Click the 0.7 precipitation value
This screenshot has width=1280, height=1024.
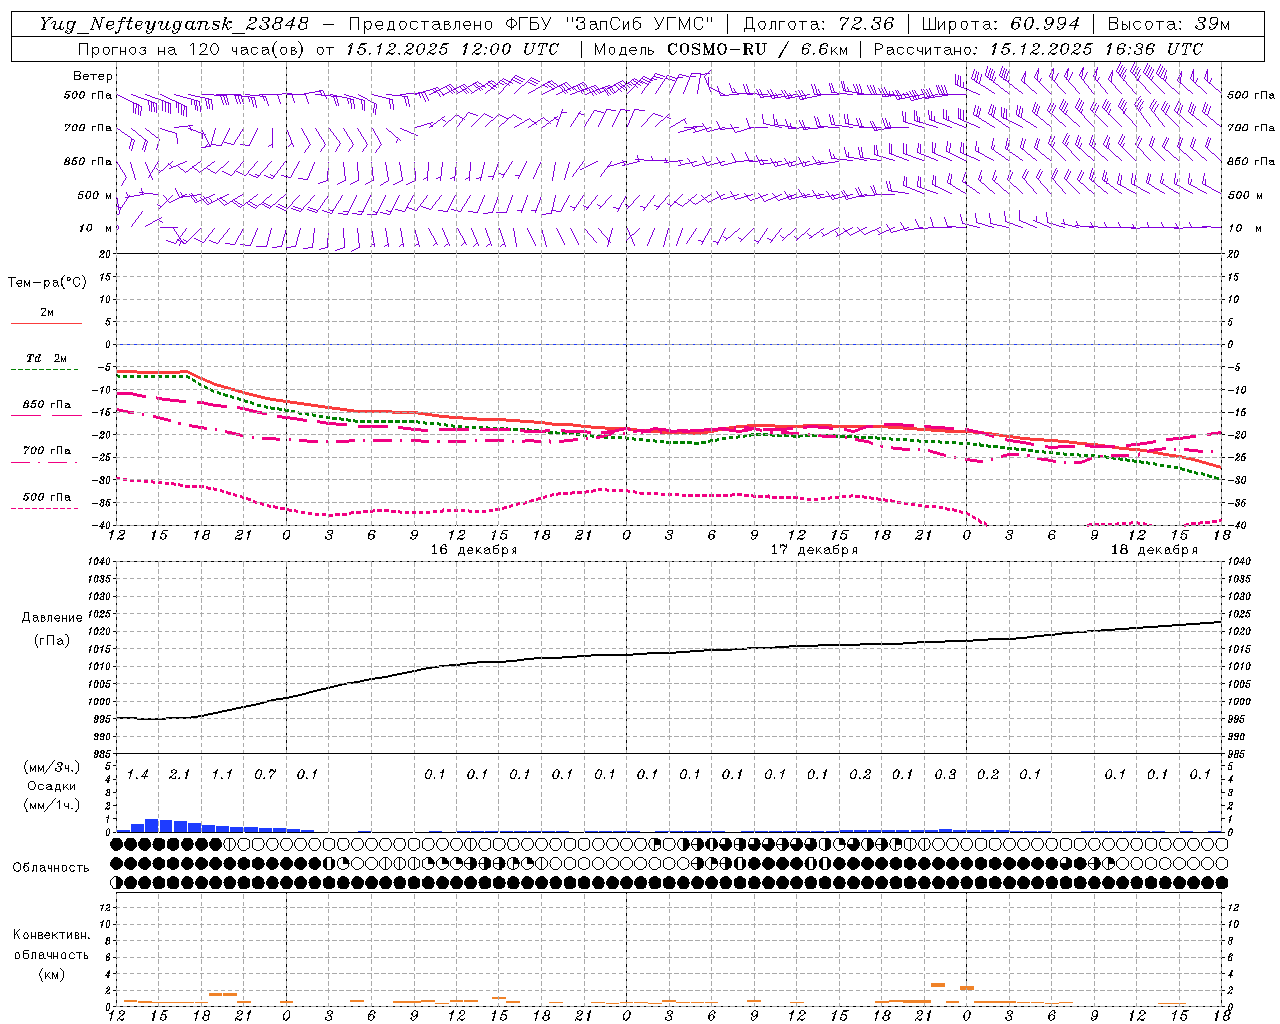pos(264,774)
